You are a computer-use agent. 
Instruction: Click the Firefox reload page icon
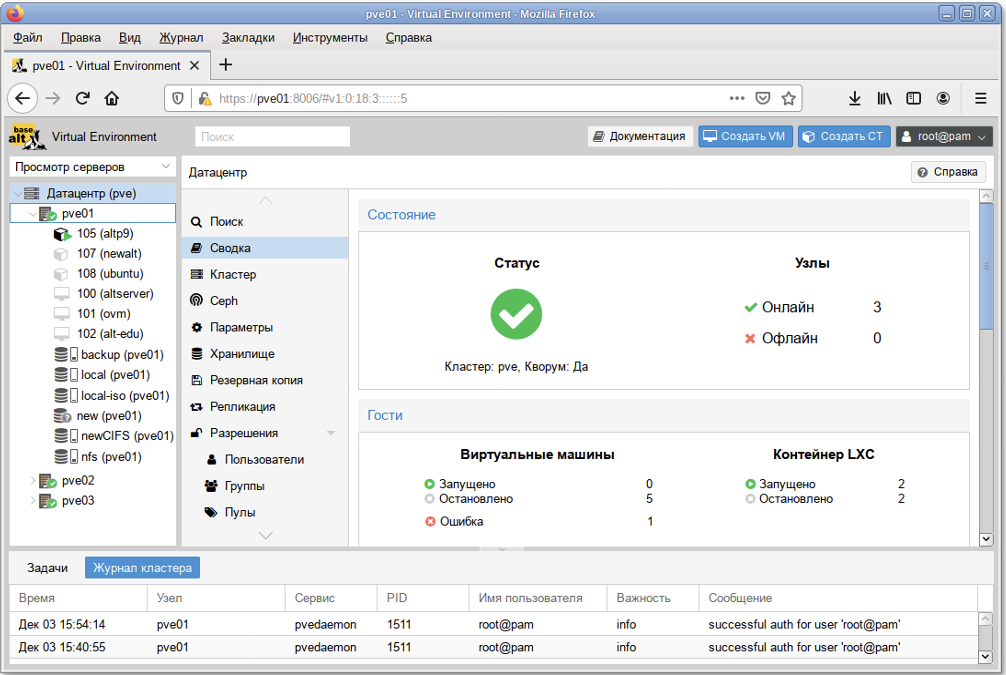point(82,98)
